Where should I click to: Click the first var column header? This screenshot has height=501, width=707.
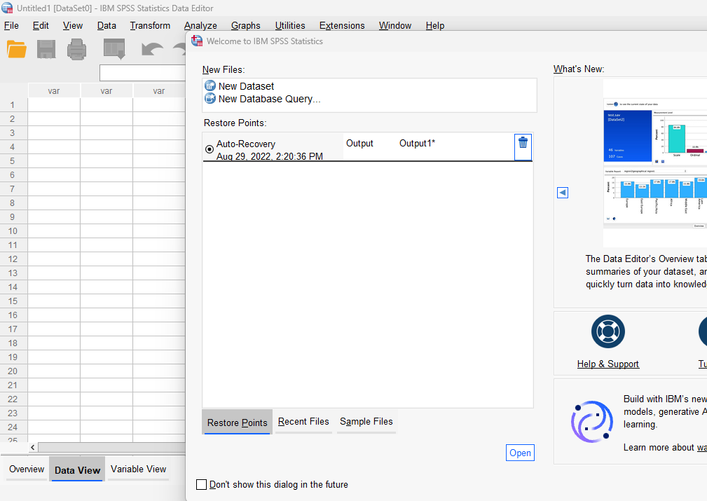54,91
